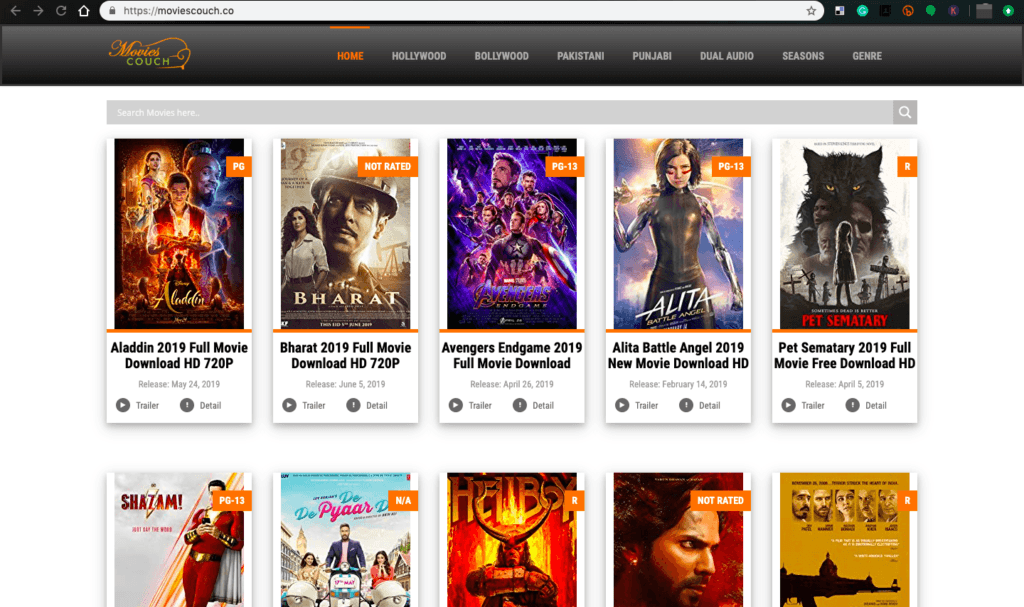Viewport: 1024px width, 607px height.
Task: Open the DUAL AUDIO category
Action: tap(727, 56)
